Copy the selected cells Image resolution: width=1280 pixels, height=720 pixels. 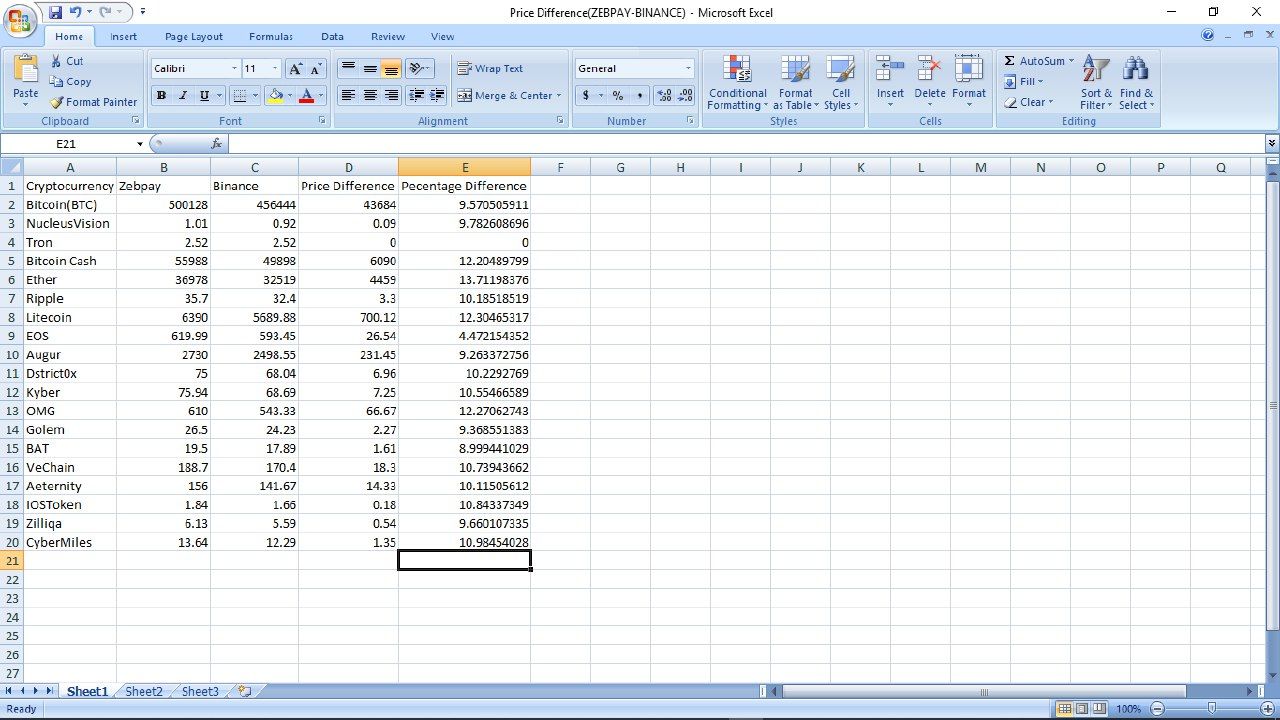(x=70, y=82)
